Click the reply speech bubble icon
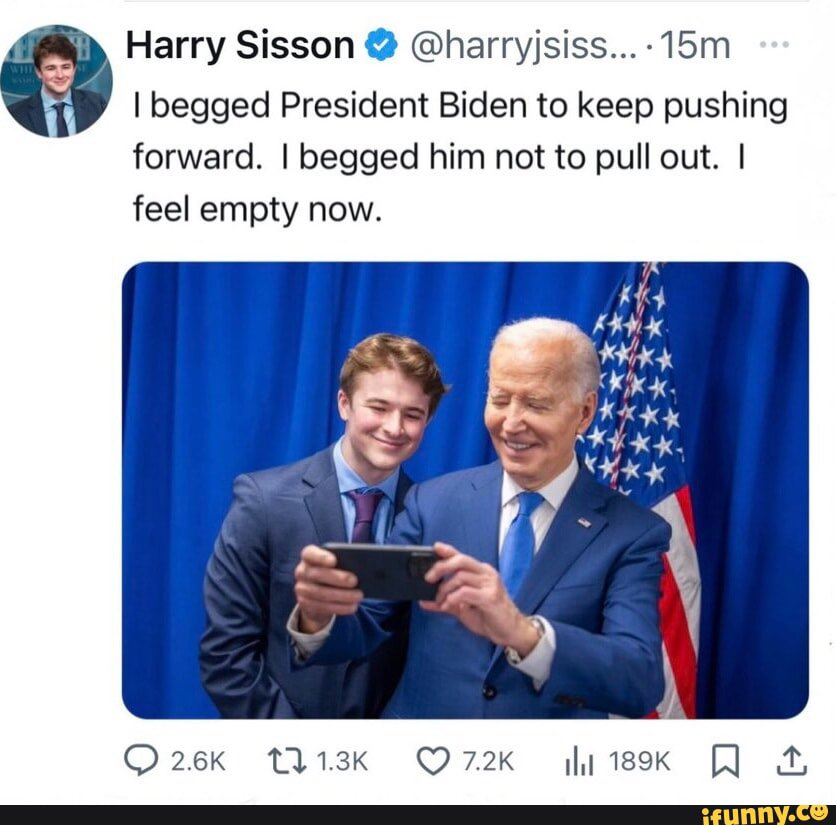836x825 pixels. coord(141,760)
